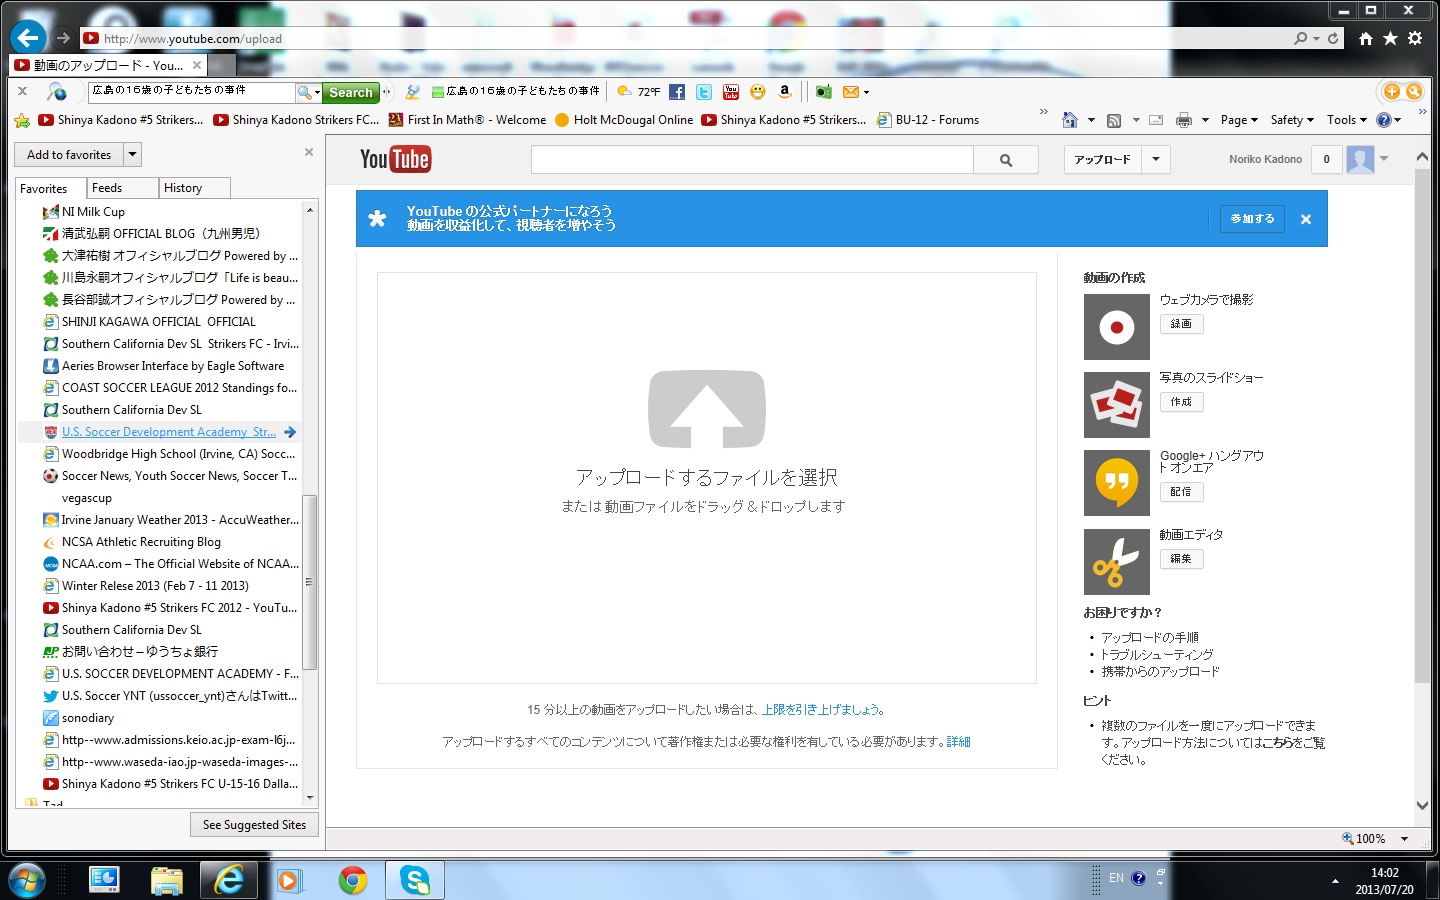Click the user avatar icon on YouTube

[x=1360, y=159]
